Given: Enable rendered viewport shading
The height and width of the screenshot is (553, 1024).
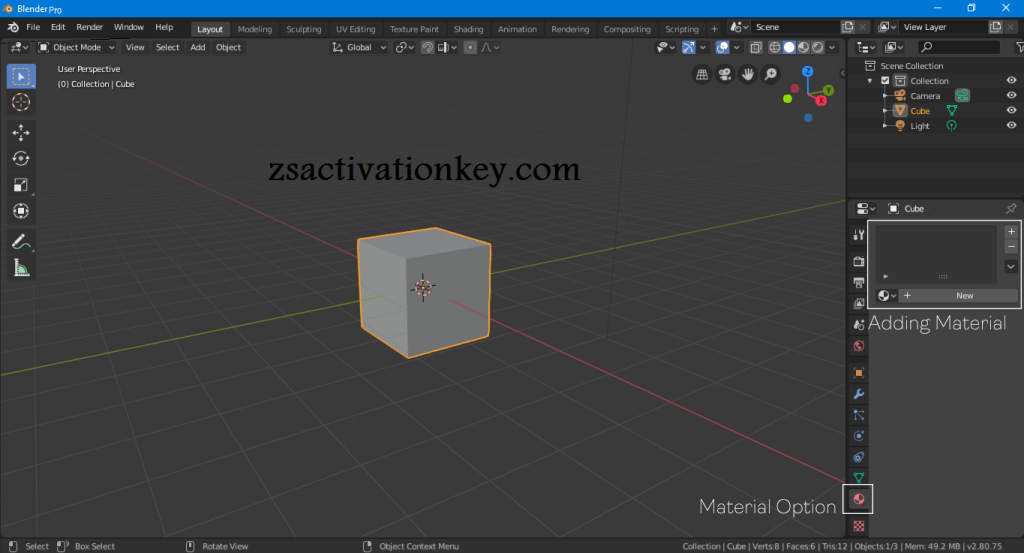Looking at the screenshot, I should click(x=818, y=47).
